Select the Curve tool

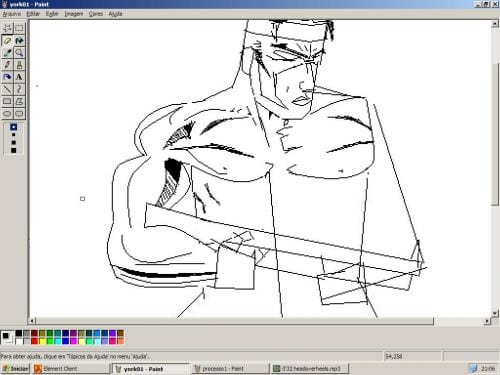click(x=19, y=89)
